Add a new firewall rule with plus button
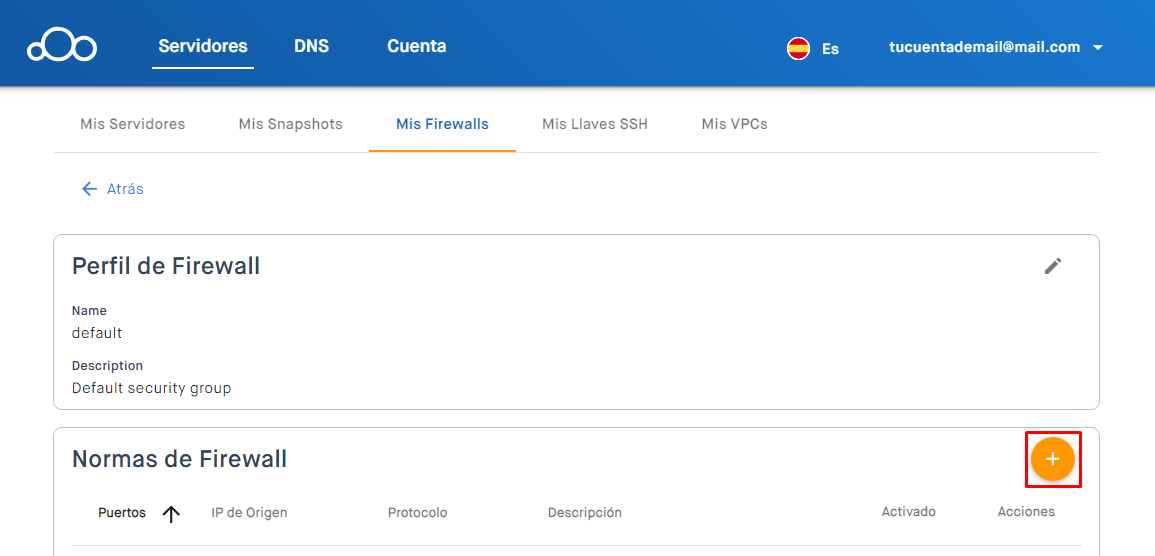 tap(1053, 459)
